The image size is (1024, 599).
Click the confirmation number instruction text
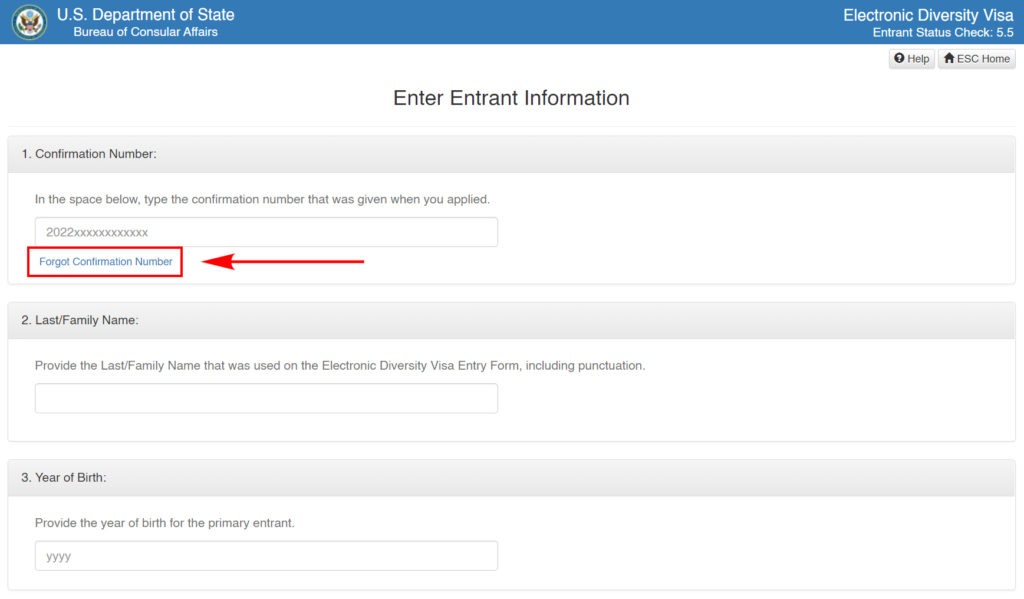tap(263, 199)
